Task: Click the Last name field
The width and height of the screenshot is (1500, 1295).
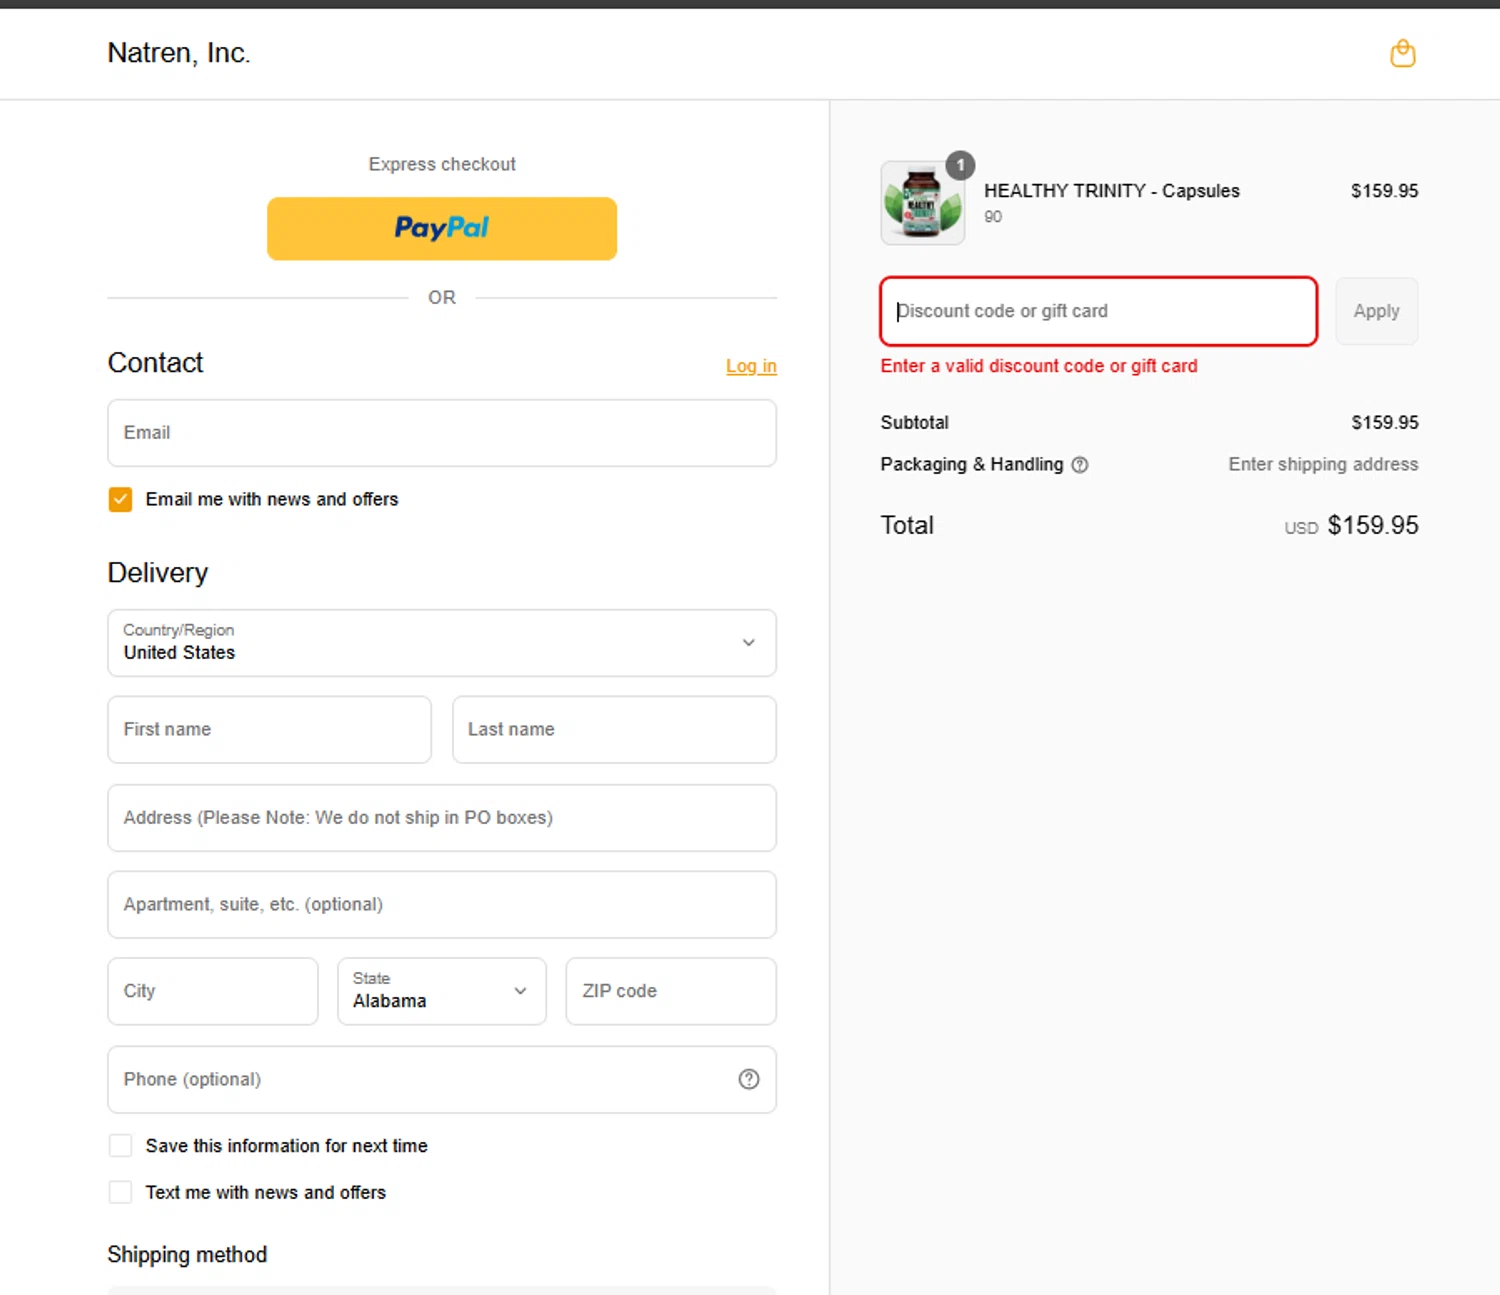Action: coord(614,730)
